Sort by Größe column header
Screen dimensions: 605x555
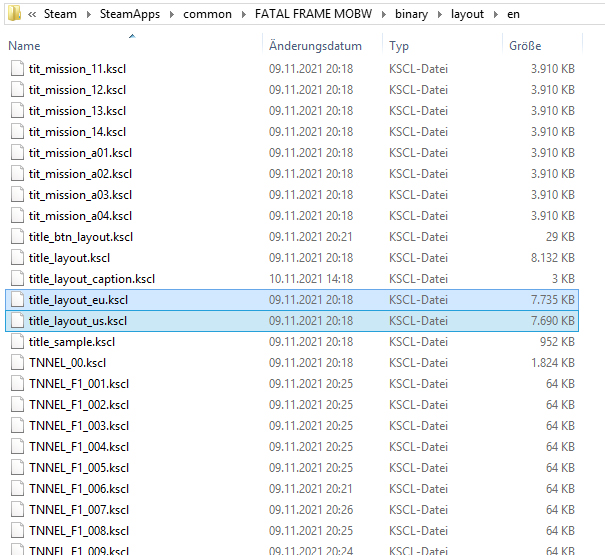tap(525, 46)
